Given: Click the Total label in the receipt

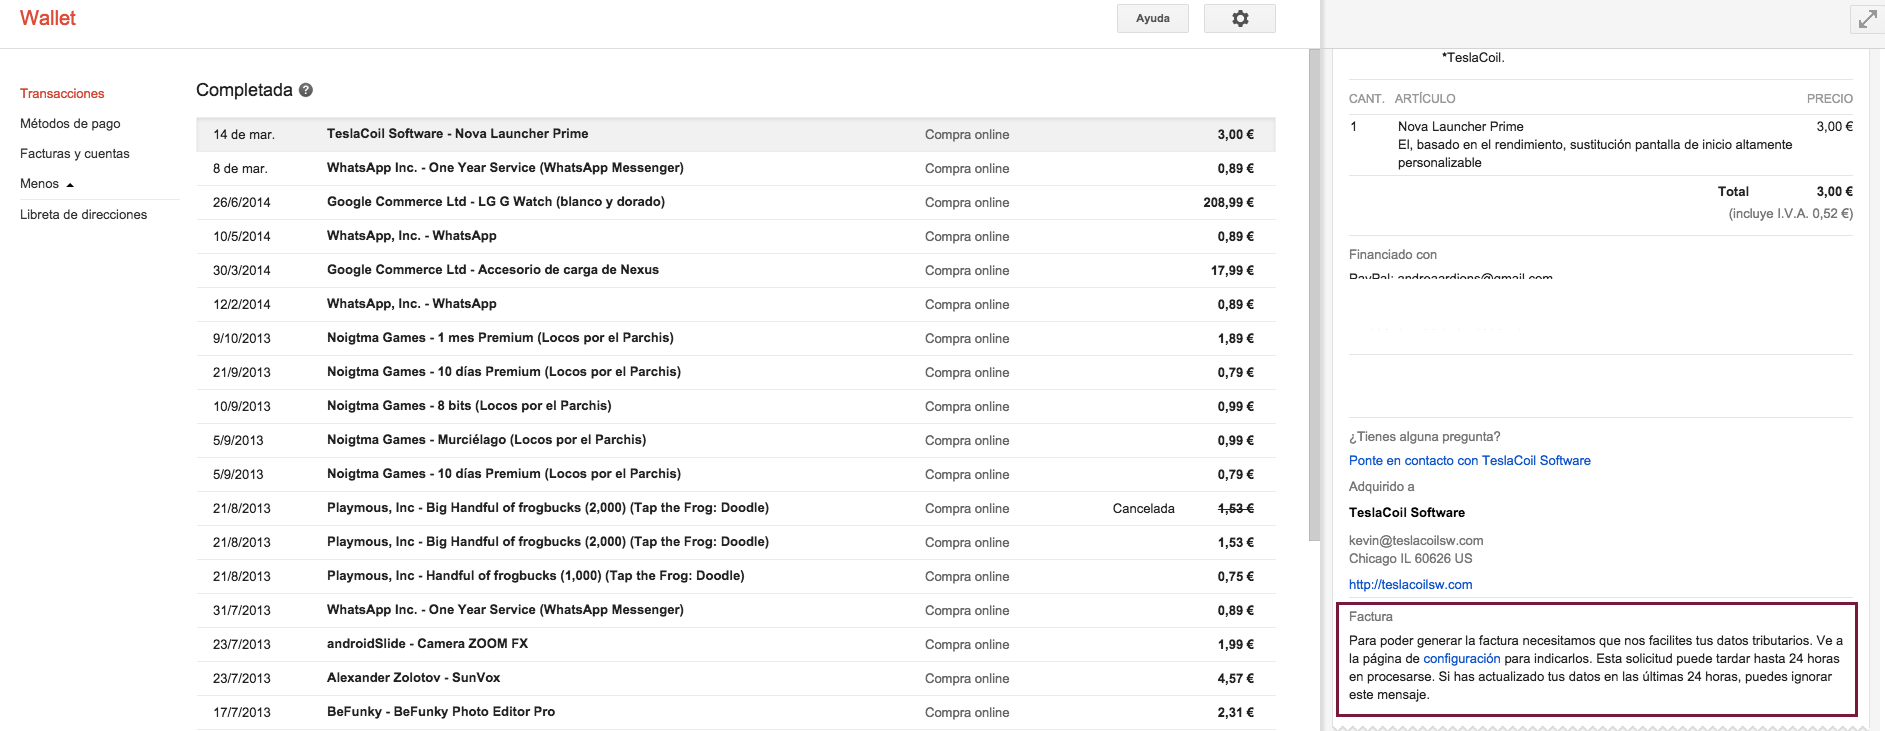Looking at the screenshot, I should pos(1733,191).
